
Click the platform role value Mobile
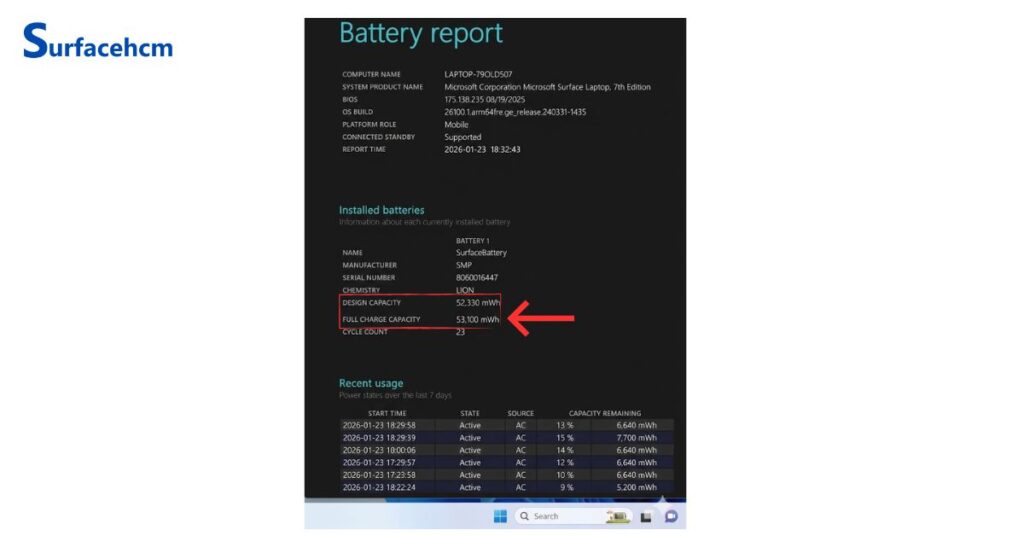[456, 124]
